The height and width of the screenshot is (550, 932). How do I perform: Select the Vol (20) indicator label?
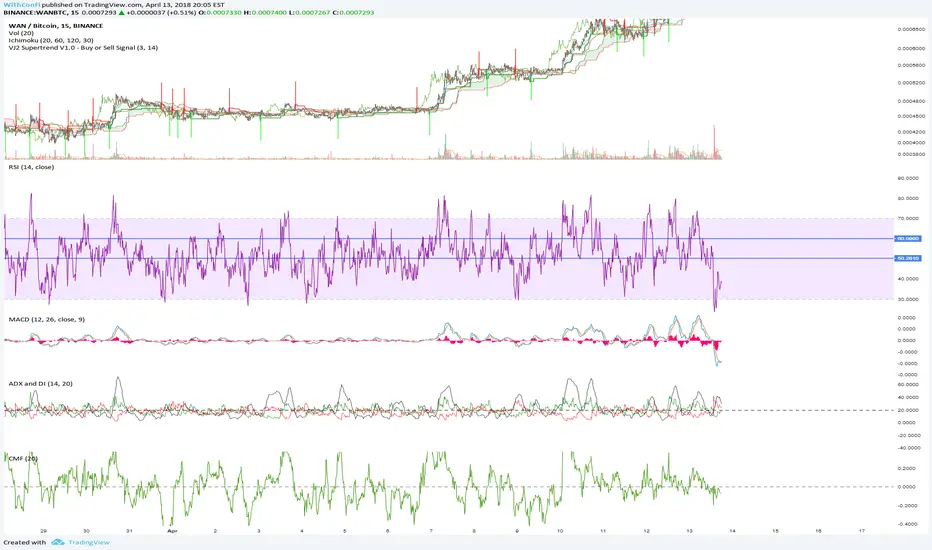coord(21,33)
